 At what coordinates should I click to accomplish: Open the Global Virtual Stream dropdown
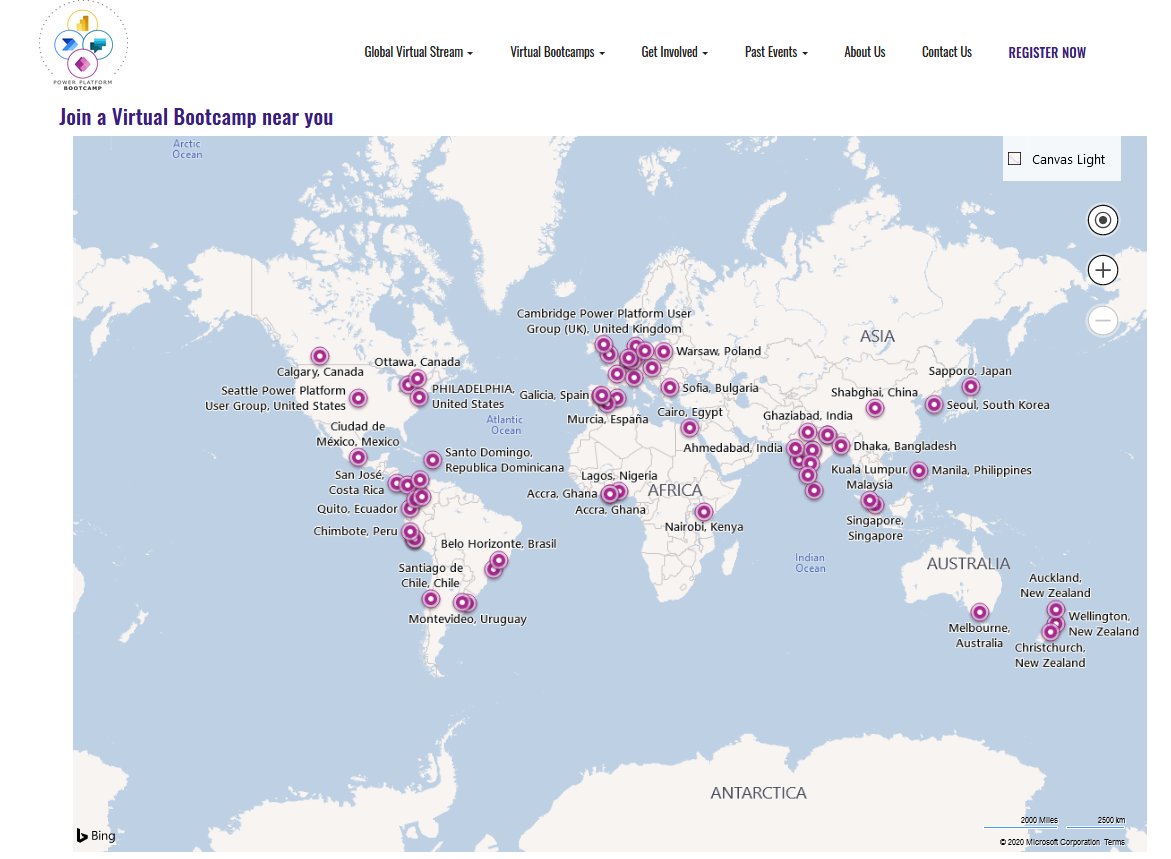pyautogui.click(x=419, y=52)
